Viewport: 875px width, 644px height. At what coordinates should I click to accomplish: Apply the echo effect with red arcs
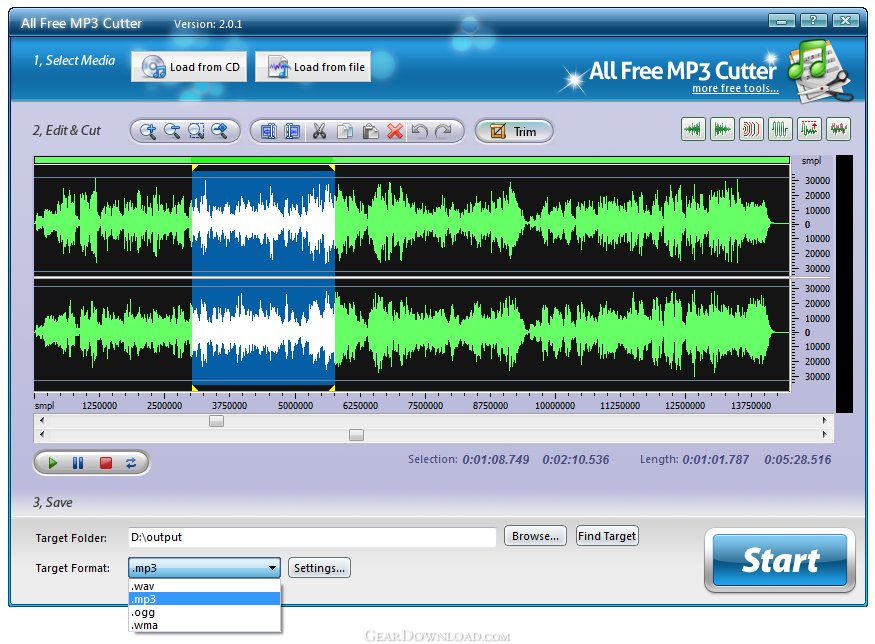[x=751, y=129]
